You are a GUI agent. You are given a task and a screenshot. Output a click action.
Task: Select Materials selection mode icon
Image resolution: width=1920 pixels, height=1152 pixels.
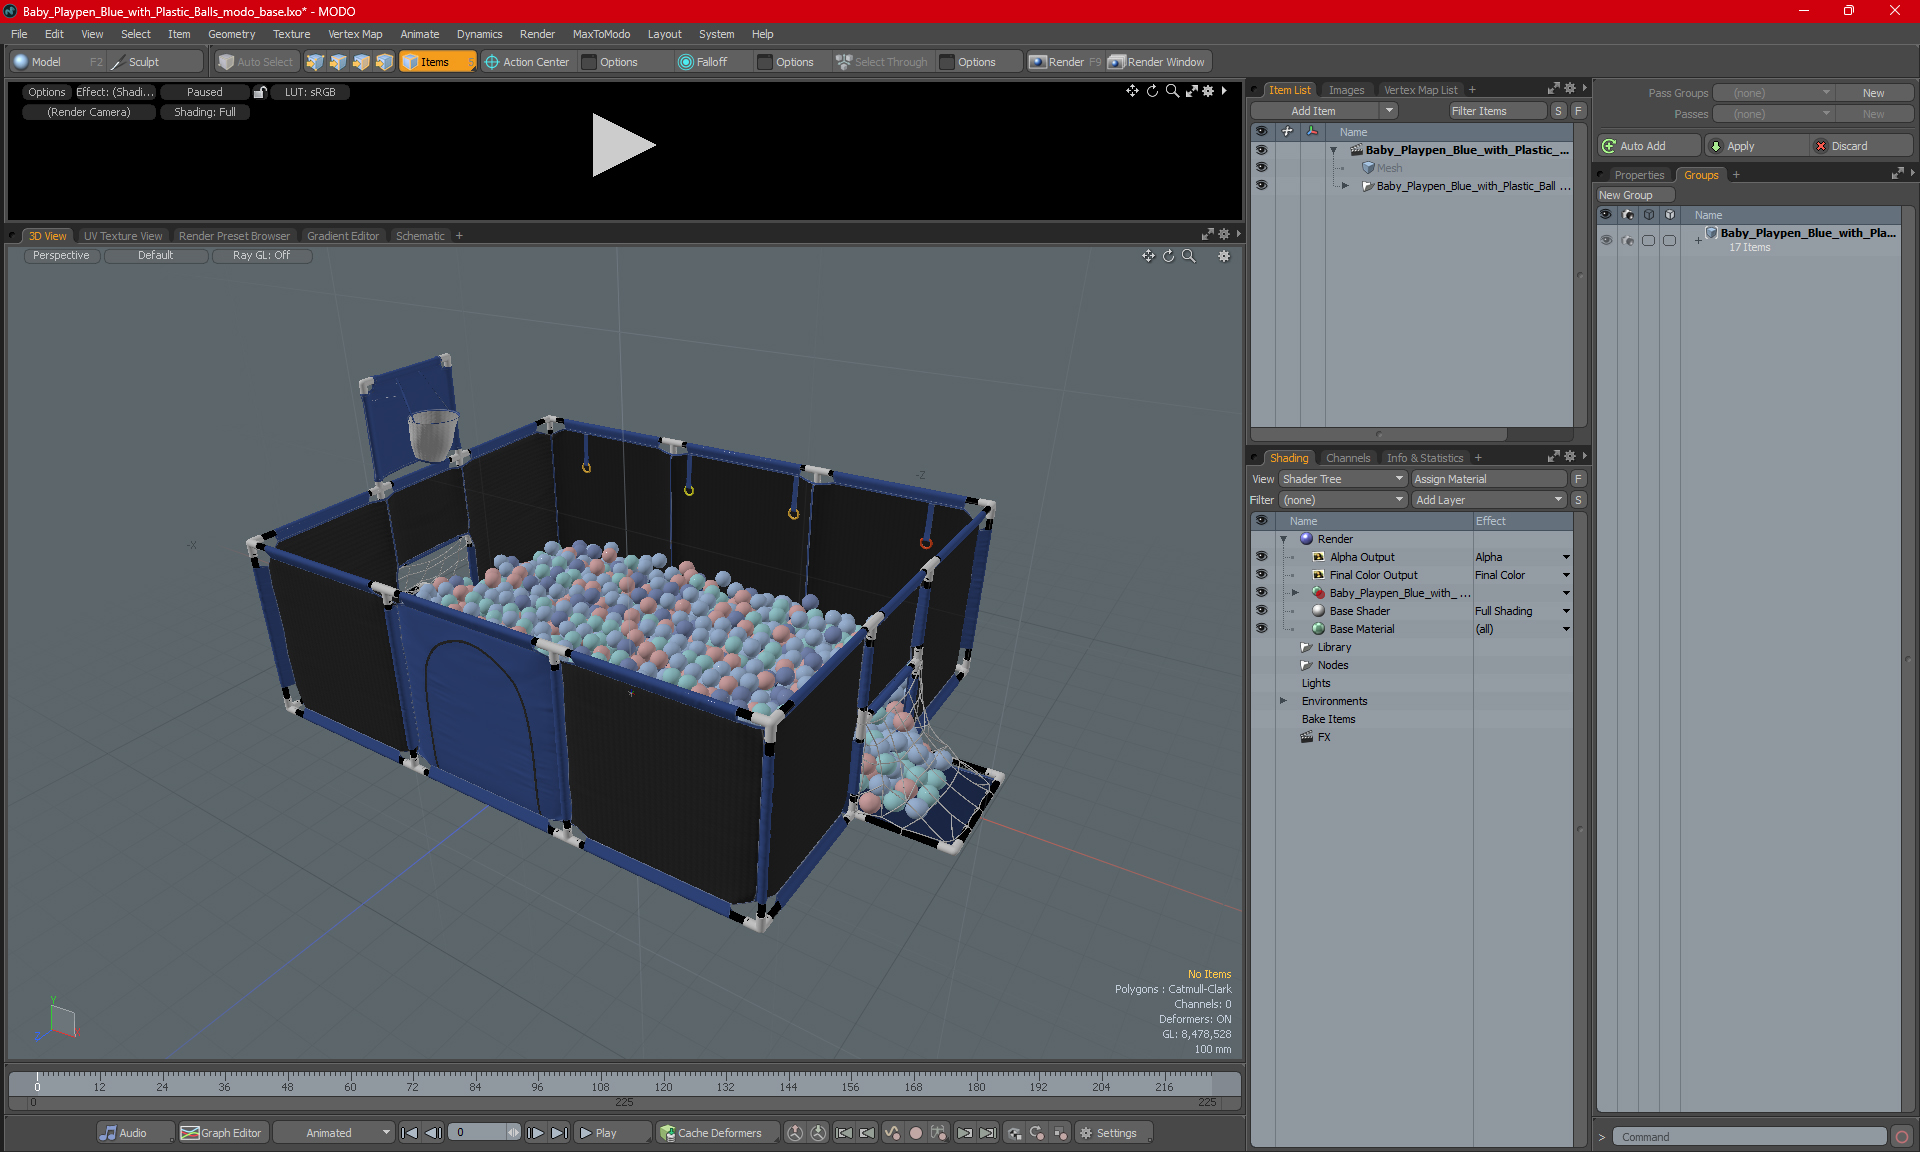384,62
